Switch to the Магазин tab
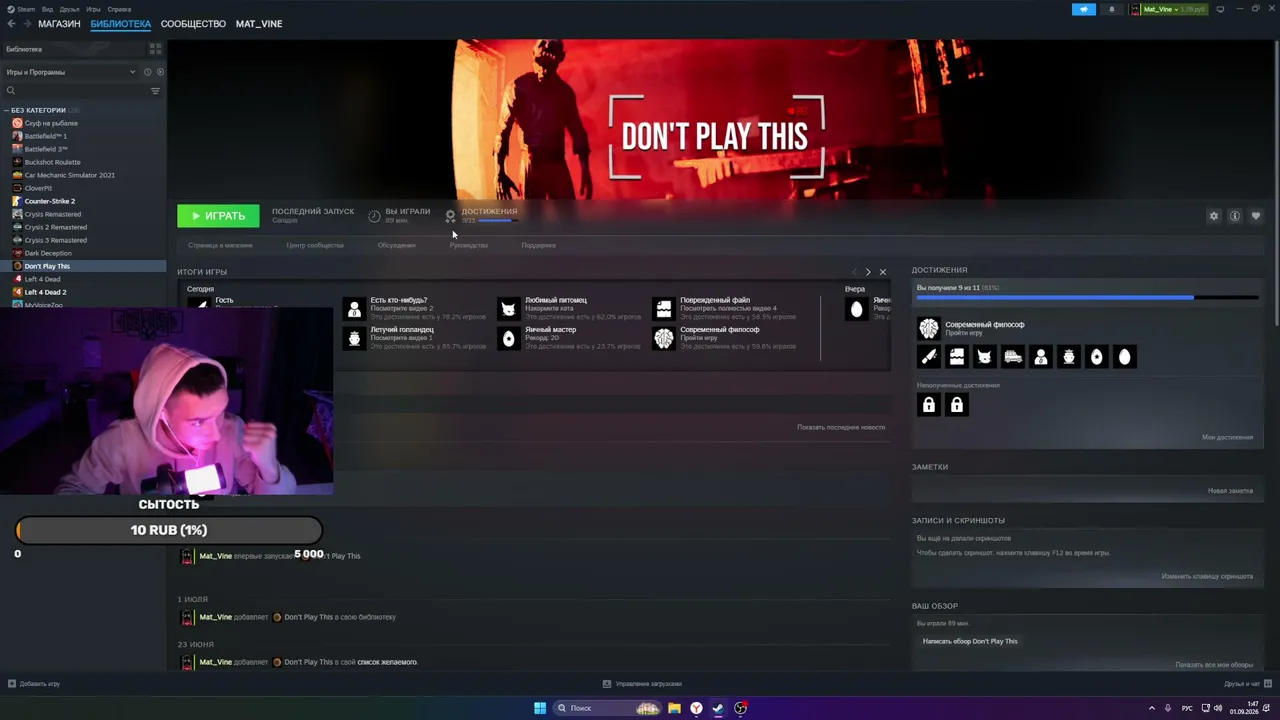Screen dimensions: 1280x720 pos(59,24)
